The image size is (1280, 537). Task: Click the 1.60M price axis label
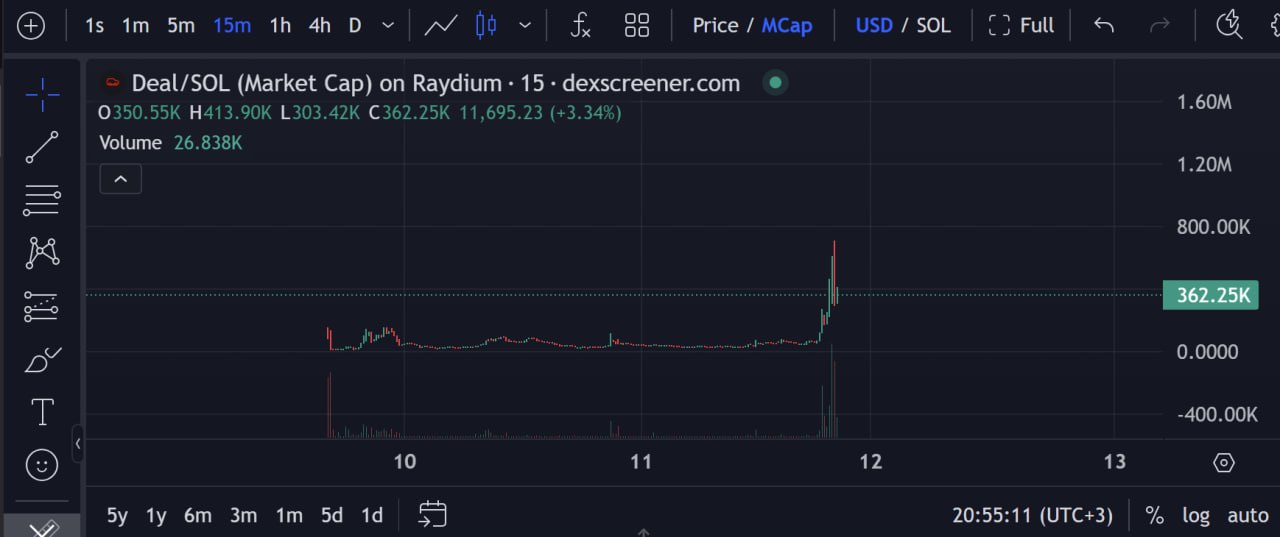tap(1205, 101)
